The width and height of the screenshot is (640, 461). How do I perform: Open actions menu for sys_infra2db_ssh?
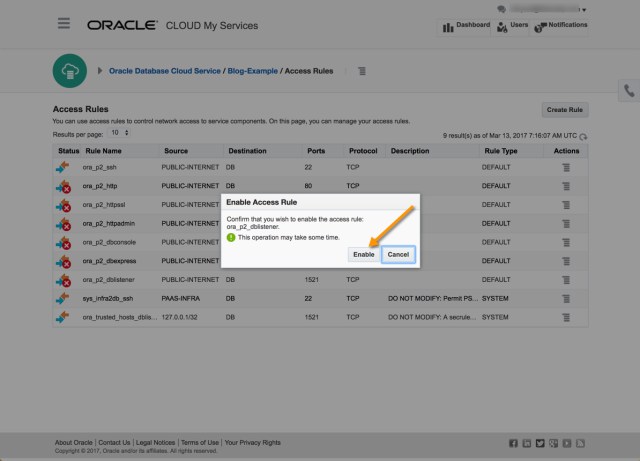point(566,299)
